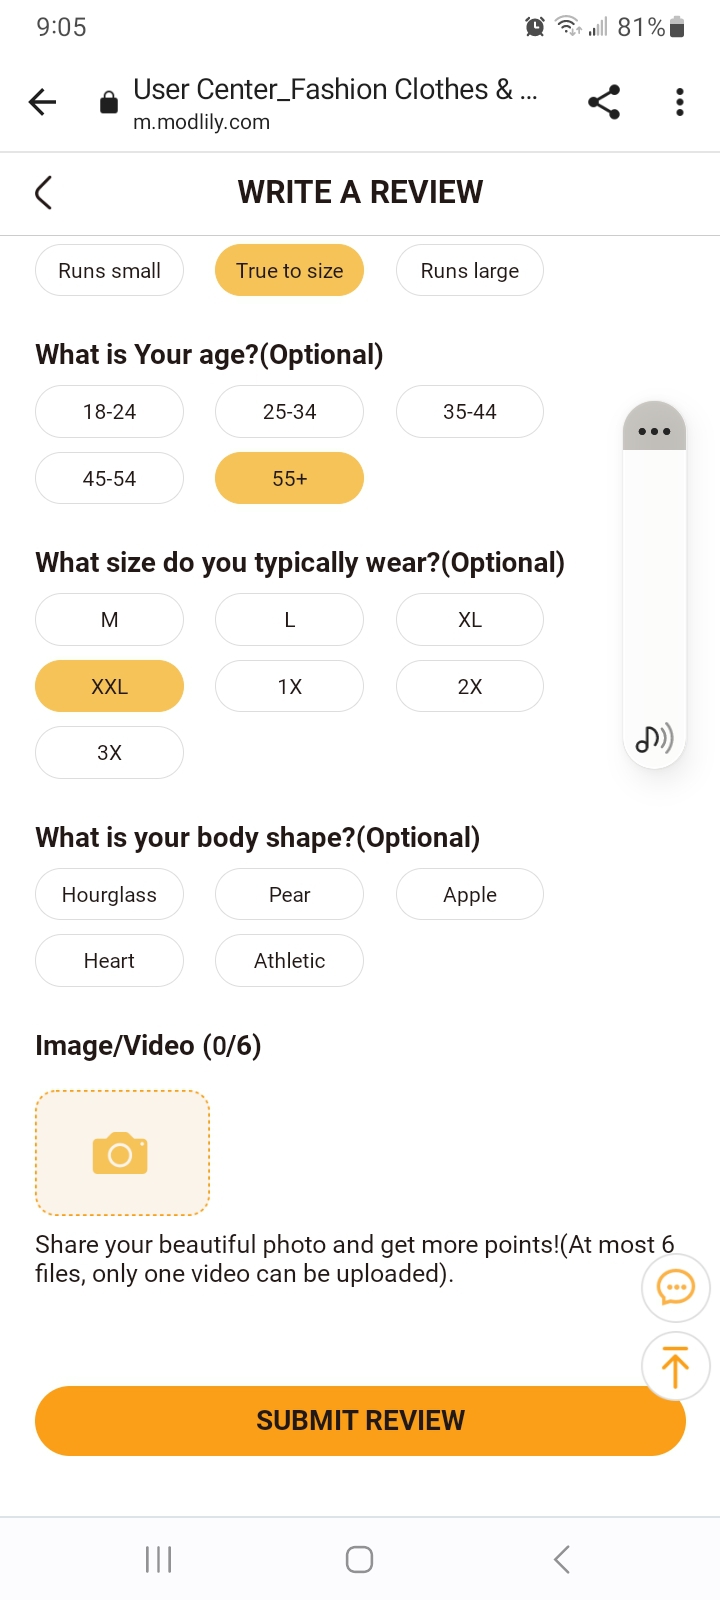Pick size 2X as typical size
The width and height of the screenshot is (720, 1600).
(x=469, y=687)
